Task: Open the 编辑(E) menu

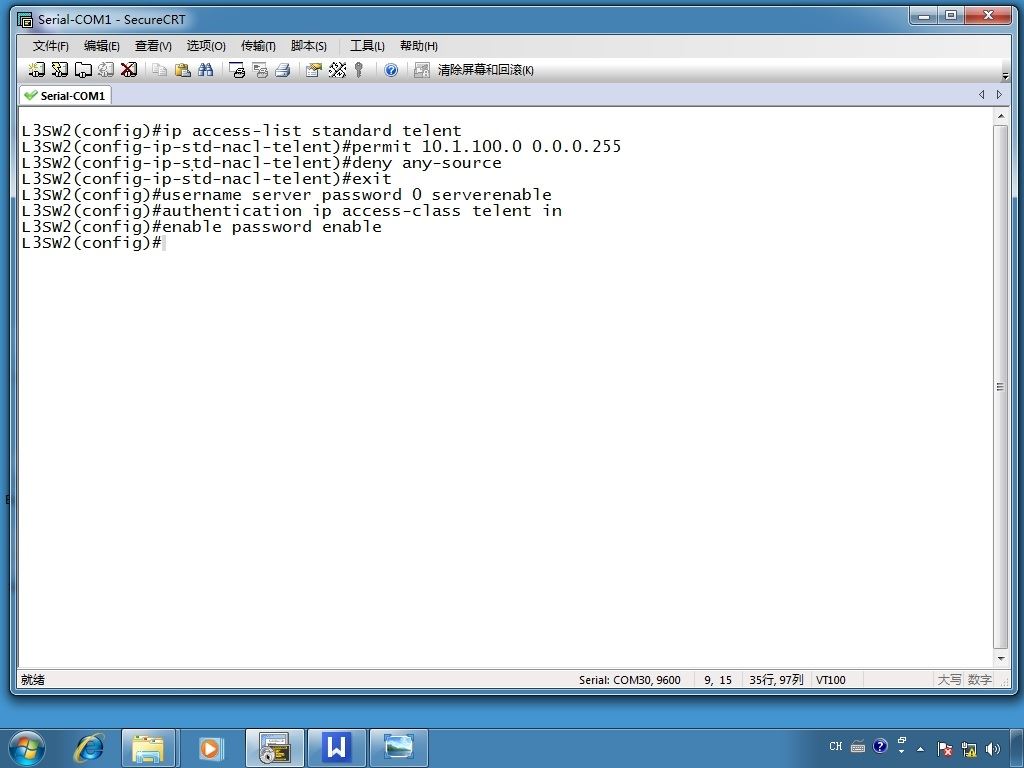Action: (101, 46)
